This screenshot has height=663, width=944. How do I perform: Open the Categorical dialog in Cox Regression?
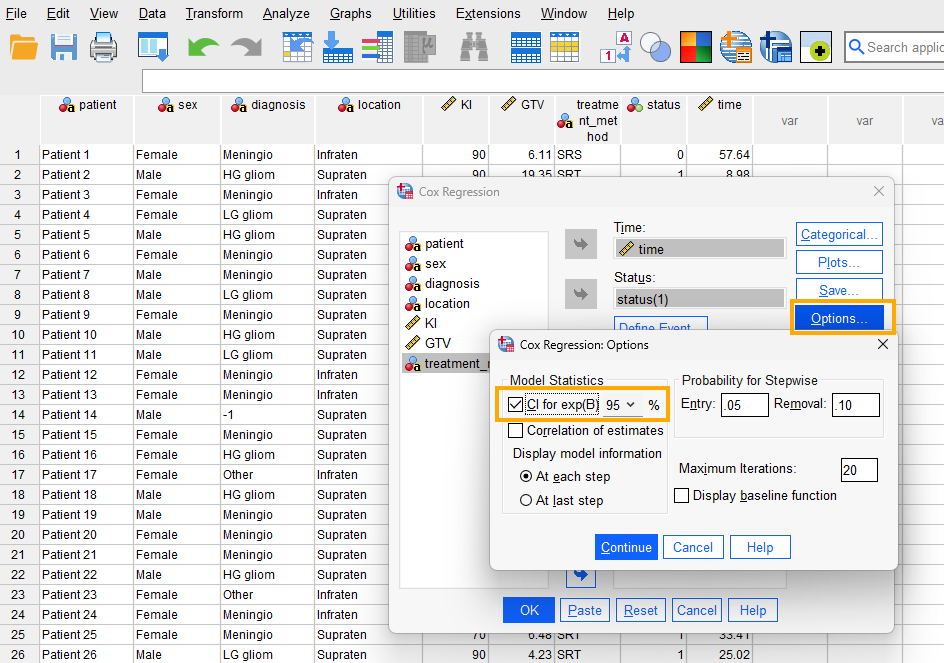click(x=839, y=234)
